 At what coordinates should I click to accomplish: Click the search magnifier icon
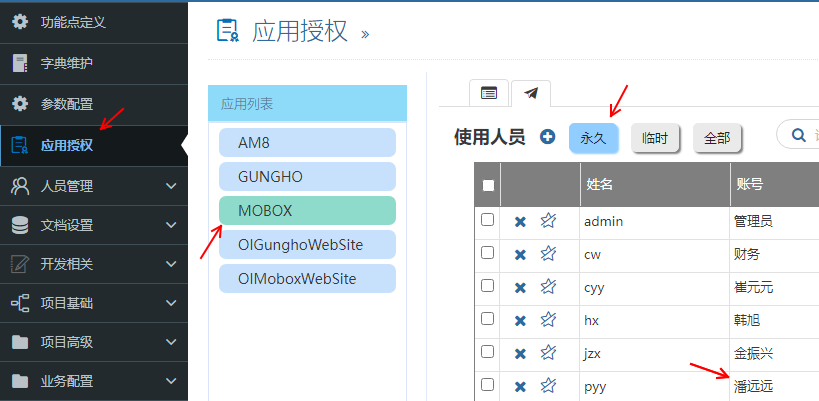click(799, 136)
